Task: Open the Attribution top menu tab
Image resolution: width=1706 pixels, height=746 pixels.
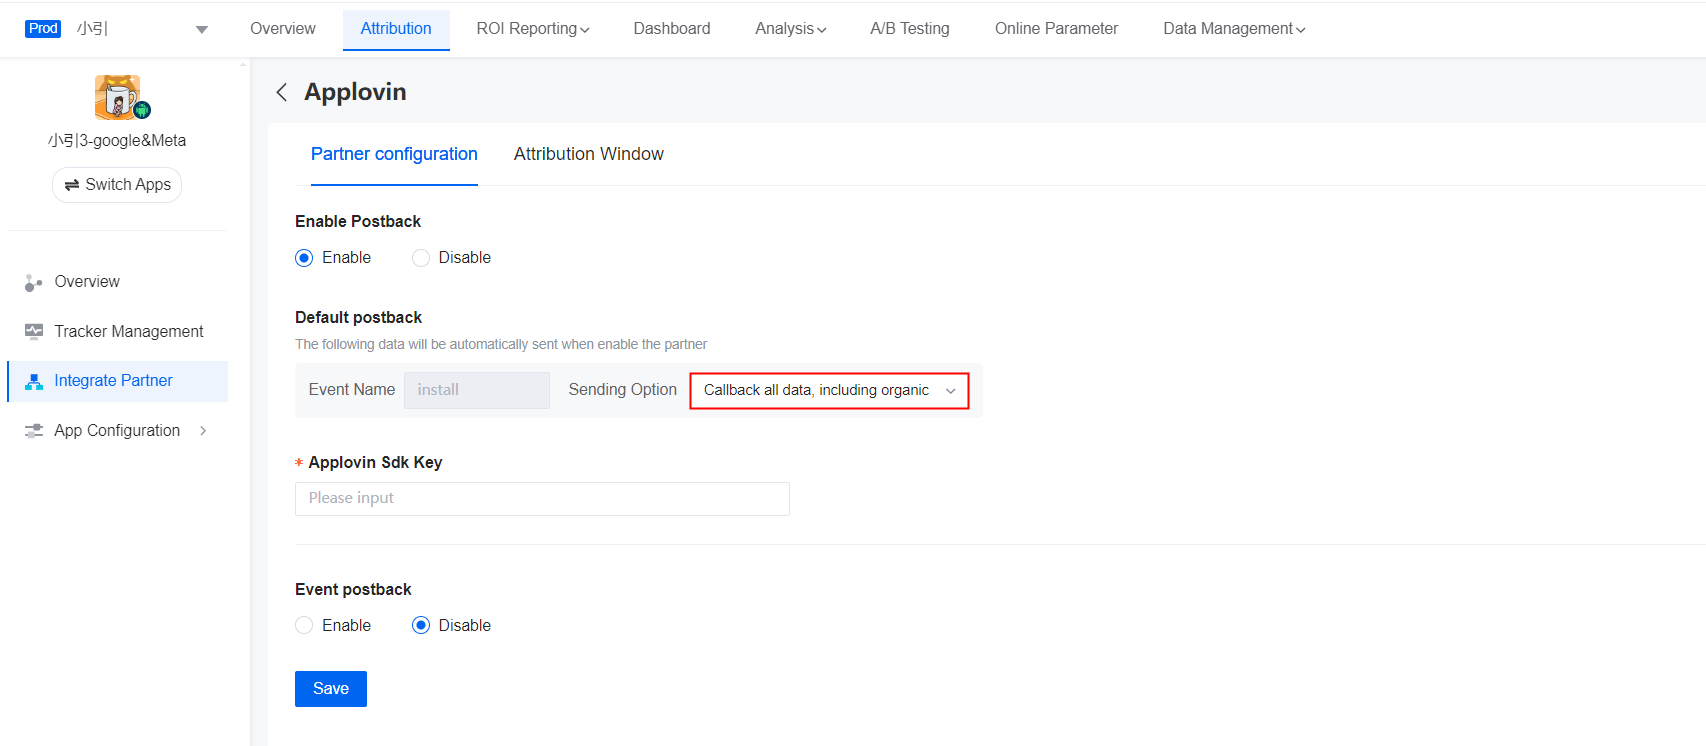Action: tap(396, 29)
